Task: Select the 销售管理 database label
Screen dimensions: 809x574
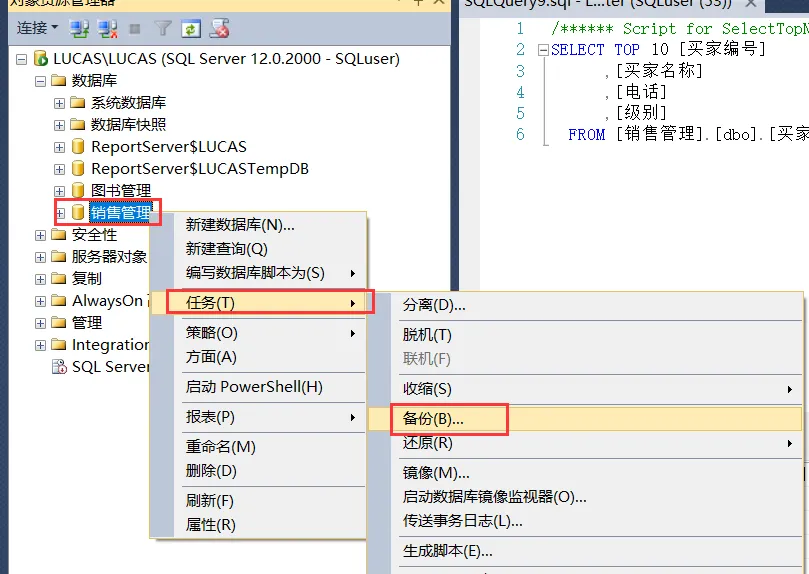Action: point(121,212)
